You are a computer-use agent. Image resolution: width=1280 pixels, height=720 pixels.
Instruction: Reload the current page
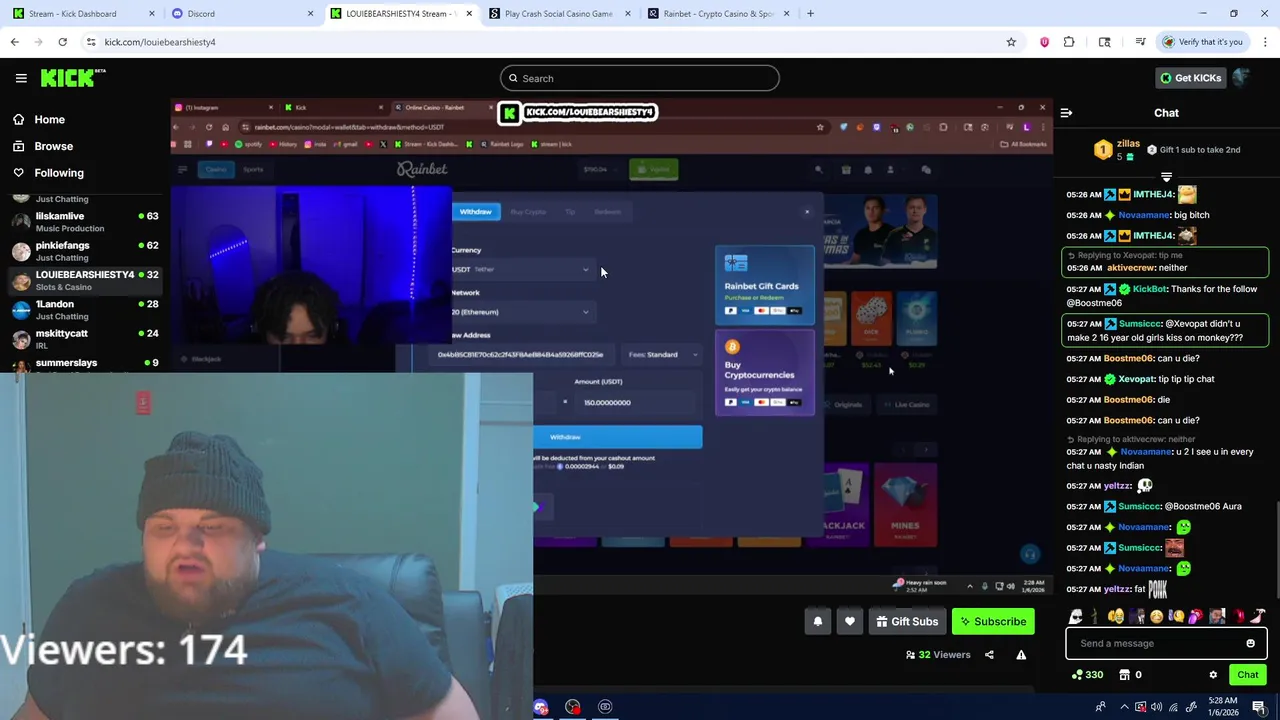tap(62, 42)
